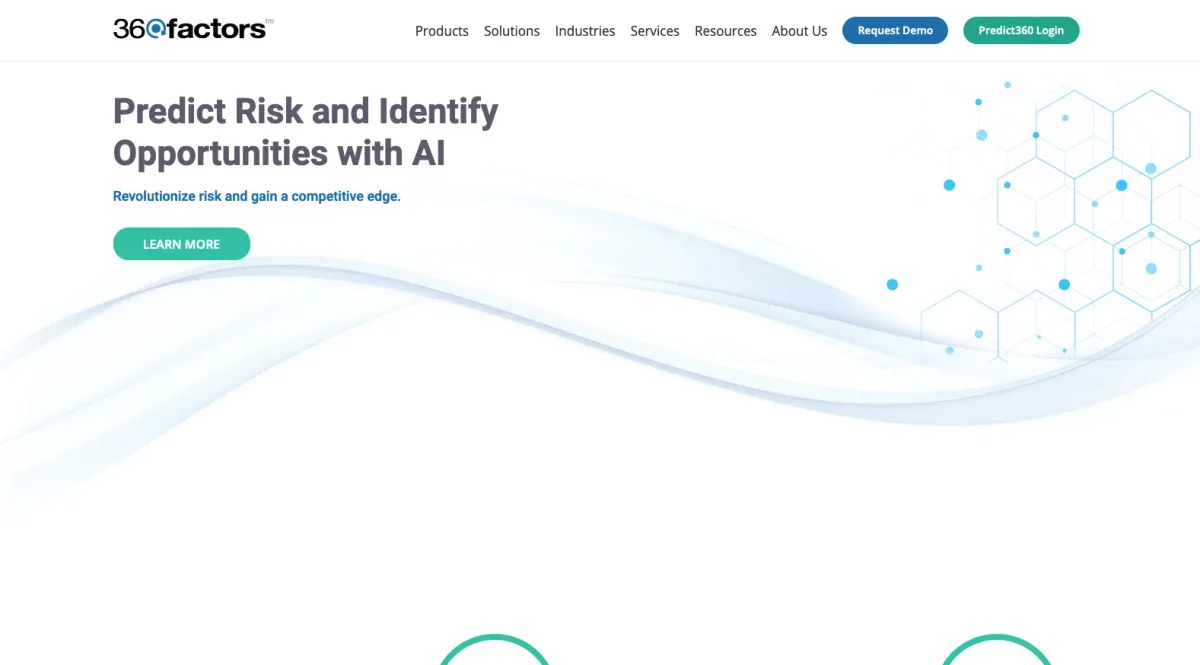Click the Request Demo button
This screenshot has height=665, width=1200.
(x=895, y=31)
